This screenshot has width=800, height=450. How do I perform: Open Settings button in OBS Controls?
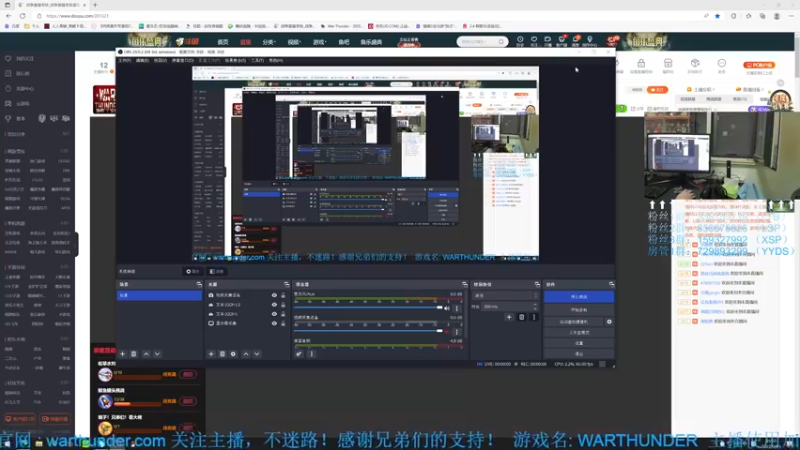pos(579,343)
